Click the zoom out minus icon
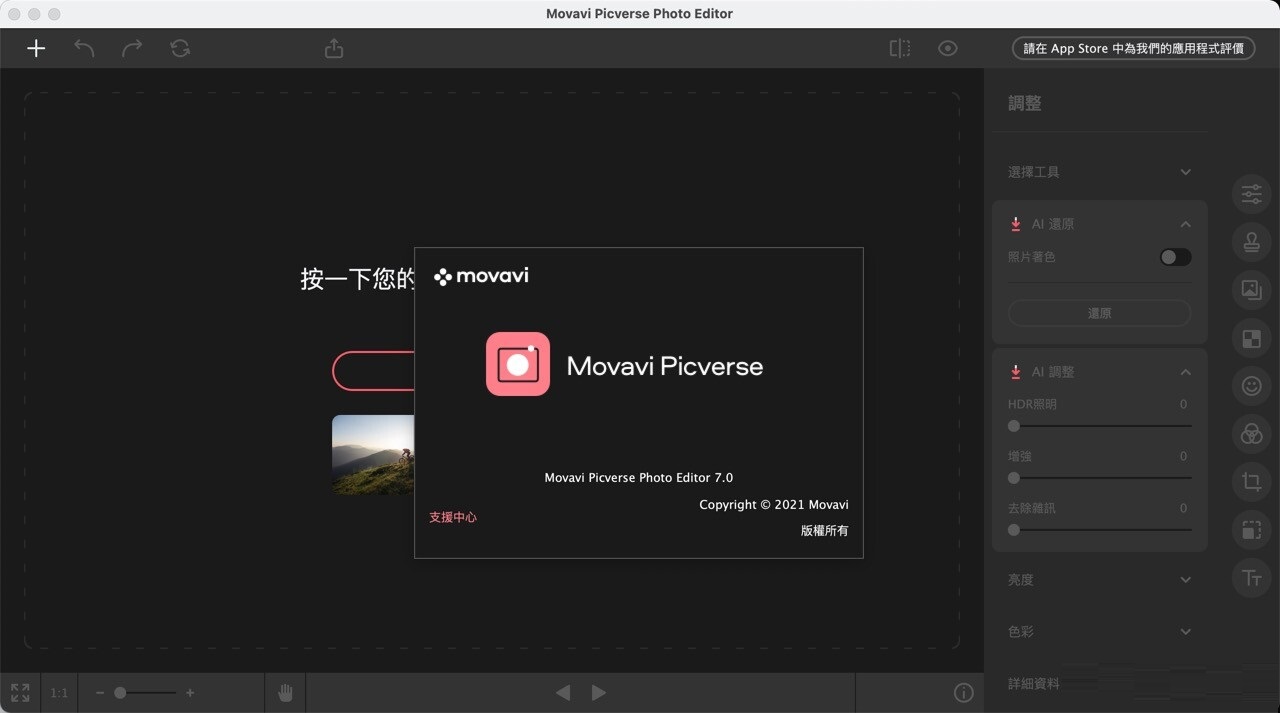The image size is (1280, 713). click(x=100, y=692)
